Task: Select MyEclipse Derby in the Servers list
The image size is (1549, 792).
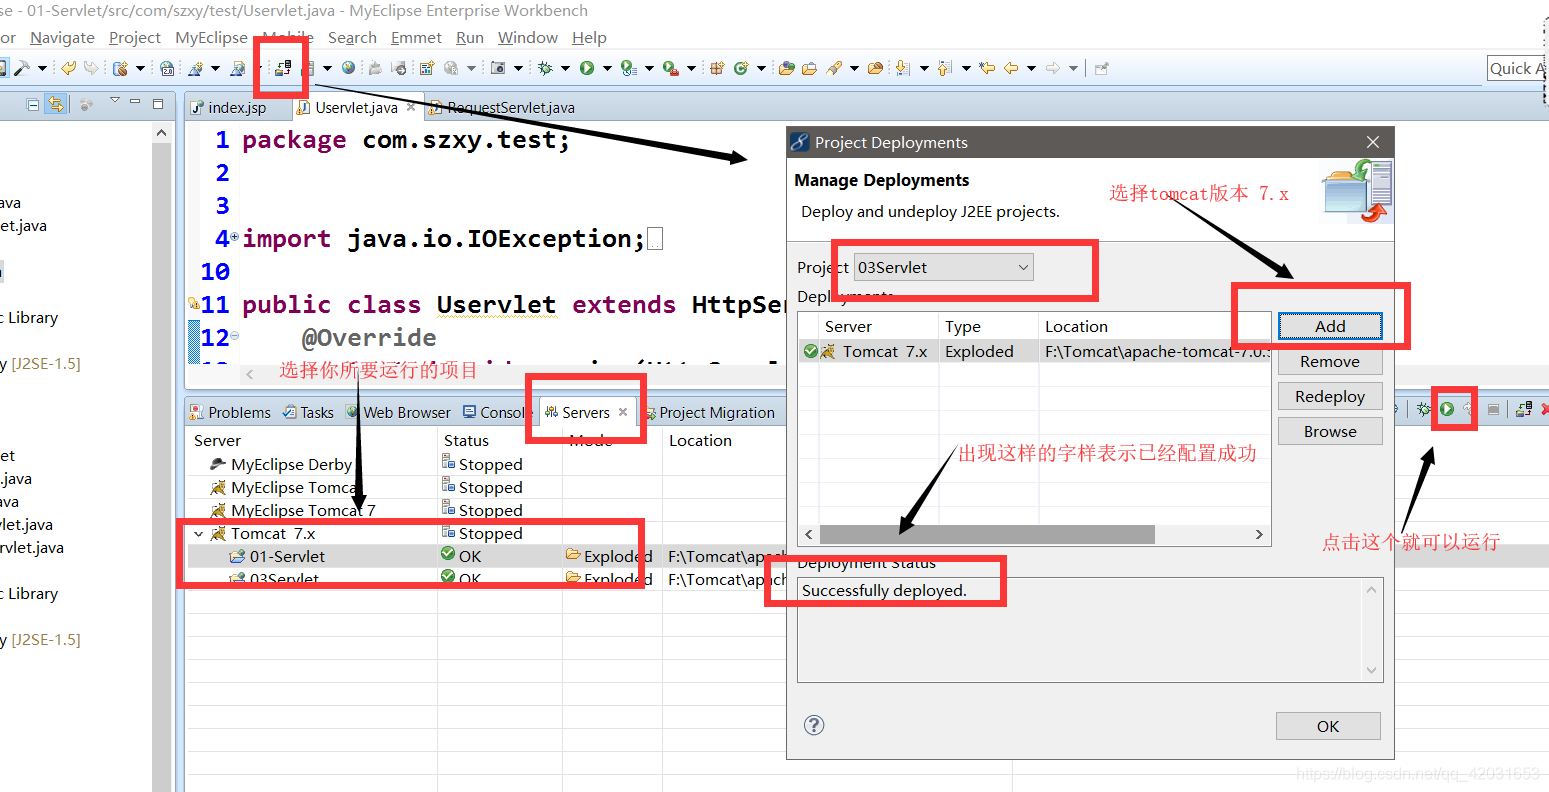Action: pyautogui.click(x=291, y=464)
